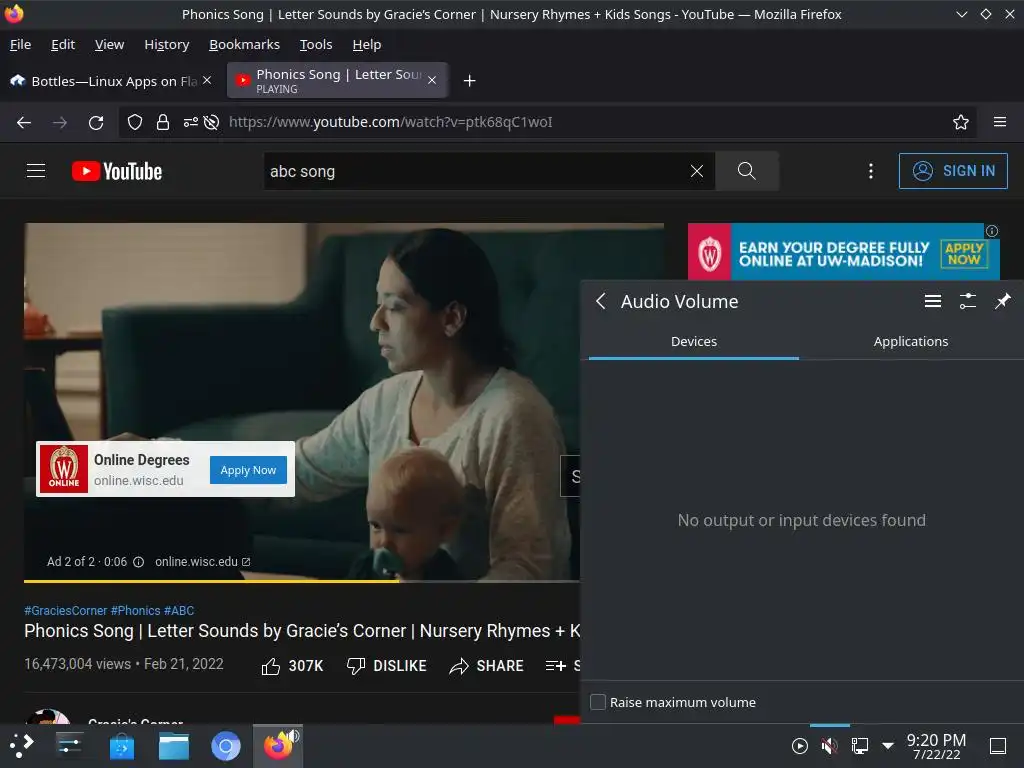1024x768 pixels.
Task: Close the Phonics Song browser tab
Action: click(x=432, y=80)
